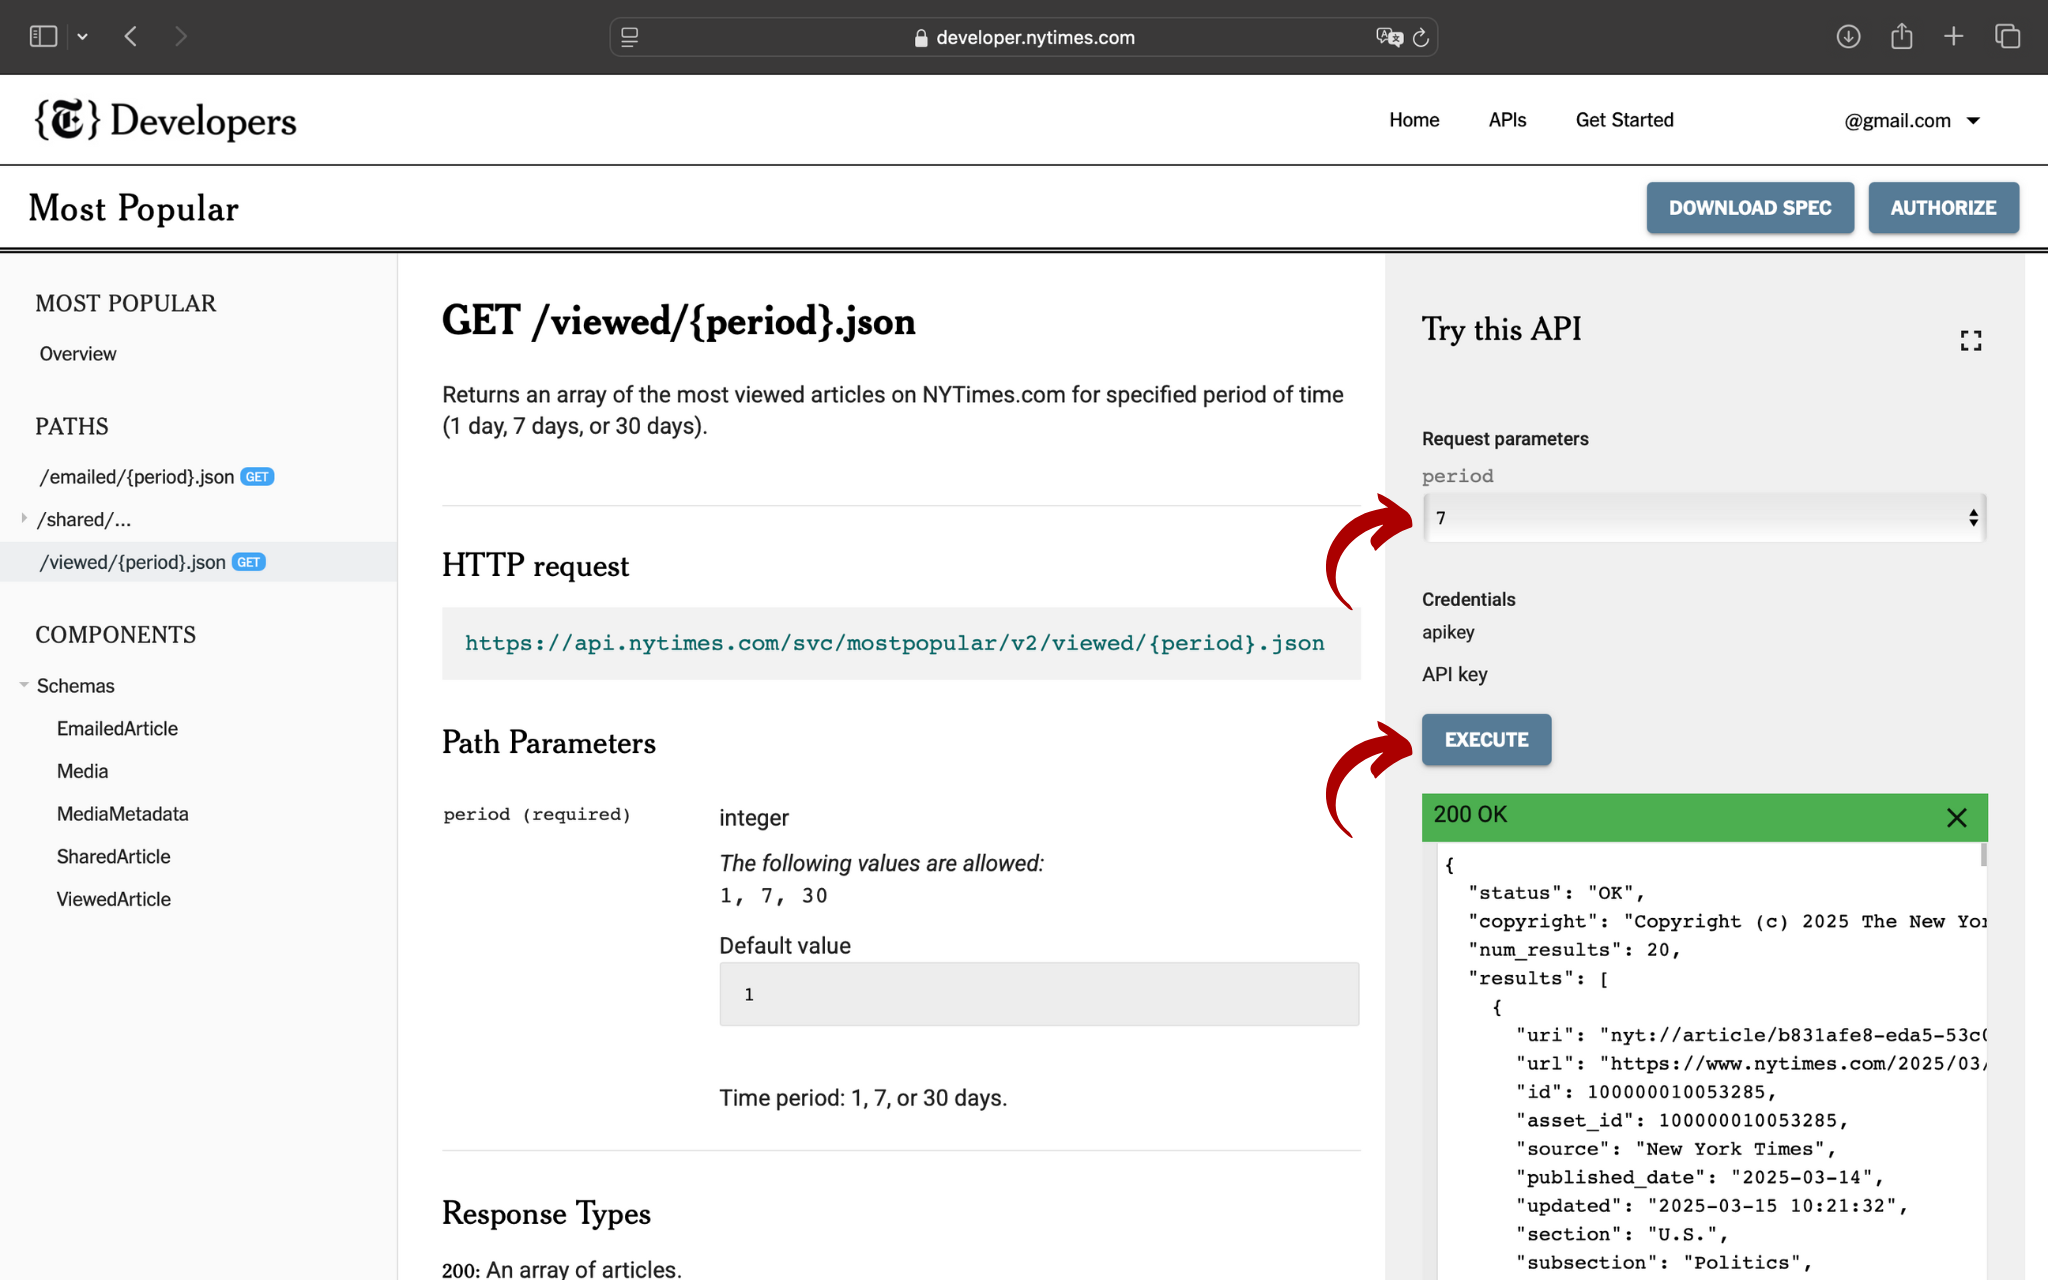2048x1280 pixels.
Task: Open the period dropdown showing 7
Action: click(1704, 518)
